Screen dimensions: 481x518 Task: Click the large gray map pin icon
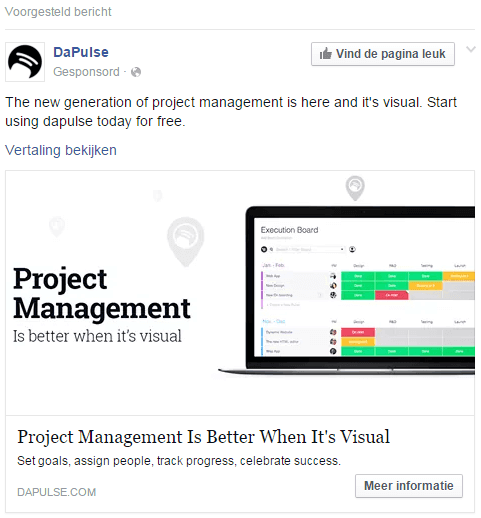pos(185,242)
